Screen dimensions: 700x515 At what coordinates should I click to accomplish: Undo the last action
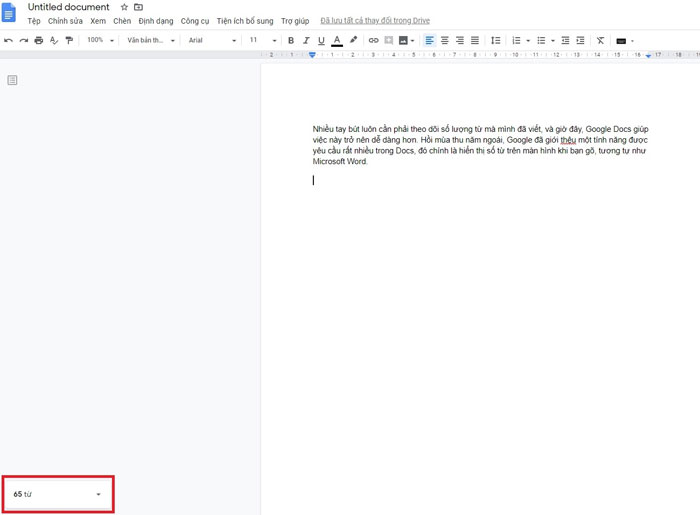click(x=8, y=41)
